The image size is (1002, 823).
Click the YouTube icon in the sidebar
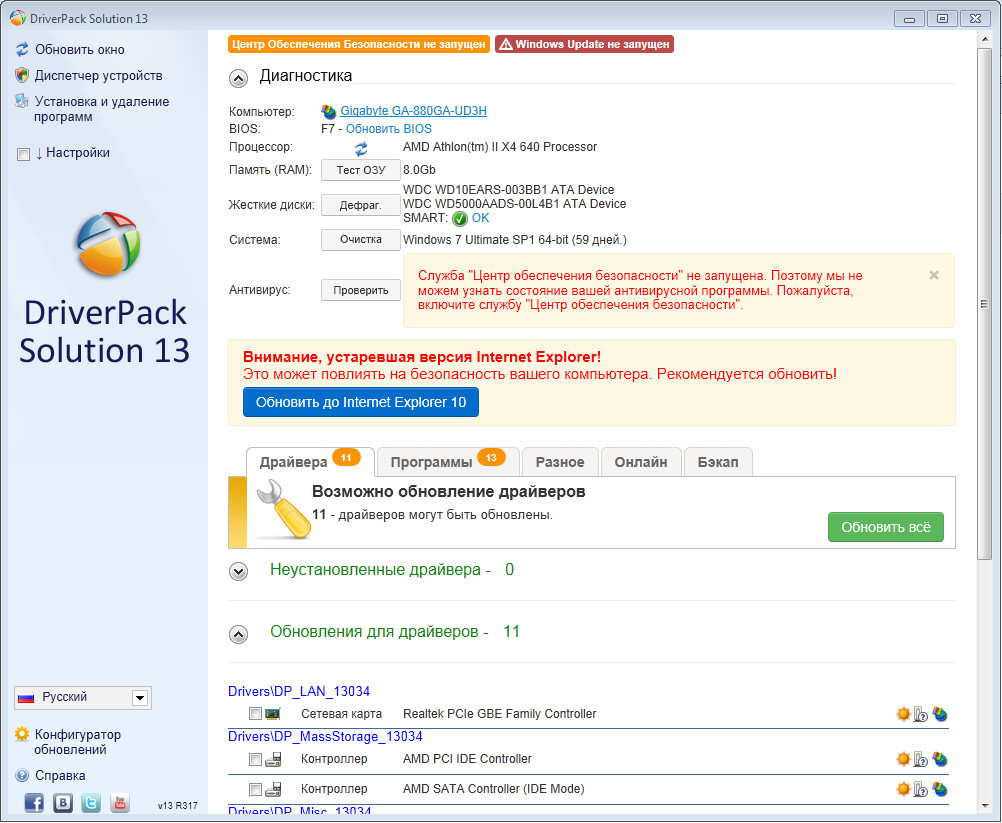pyautogui.click(x=120, y=802)
